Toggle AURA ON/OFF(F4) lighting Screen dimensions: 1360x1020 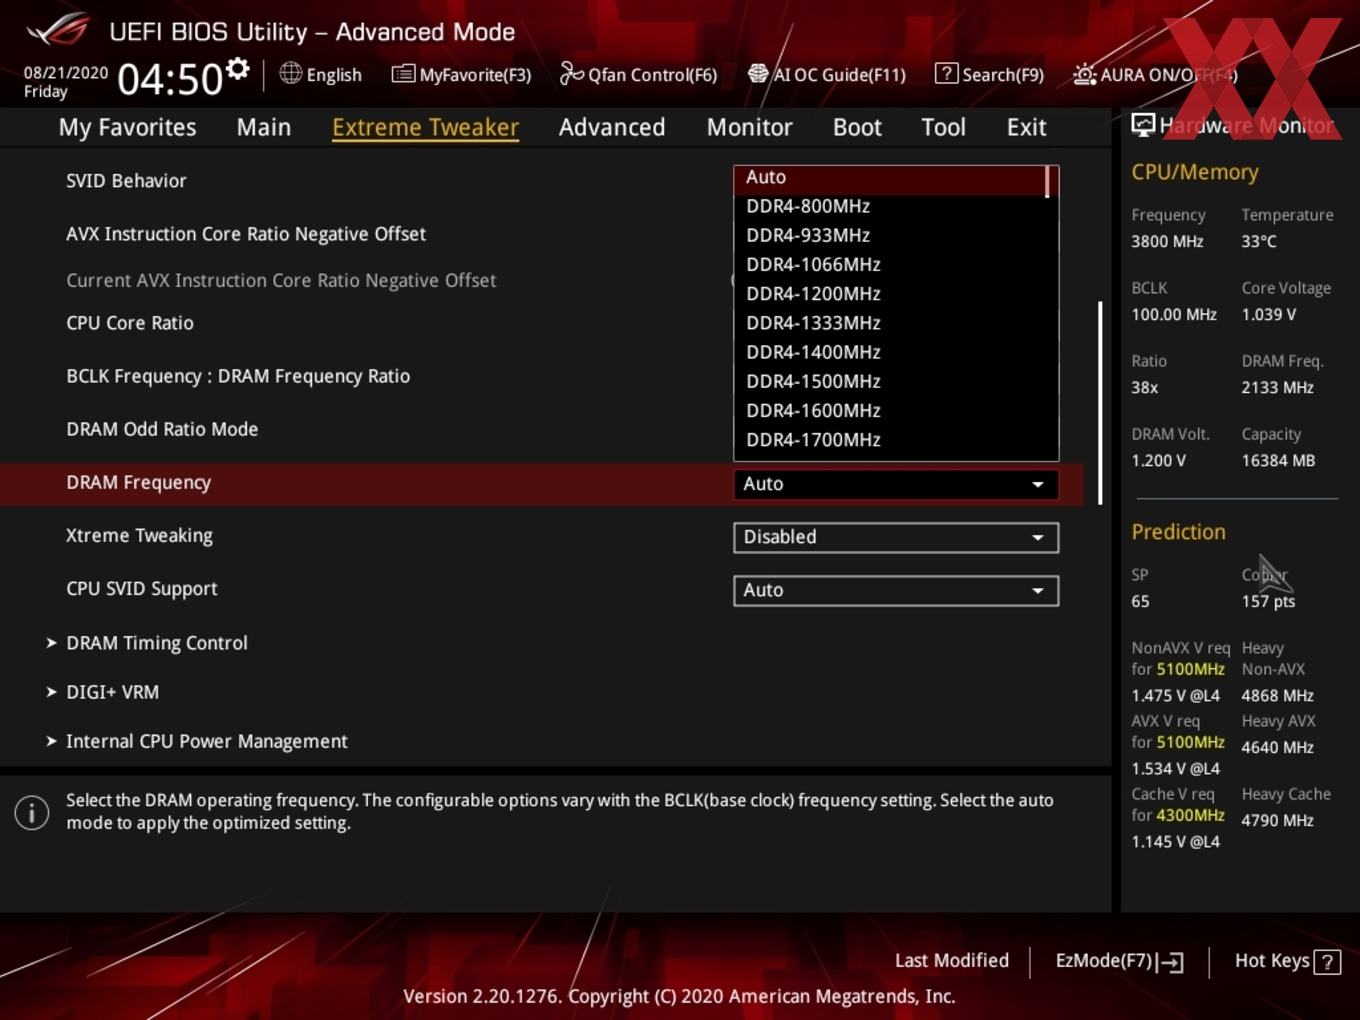point(1155,74)
